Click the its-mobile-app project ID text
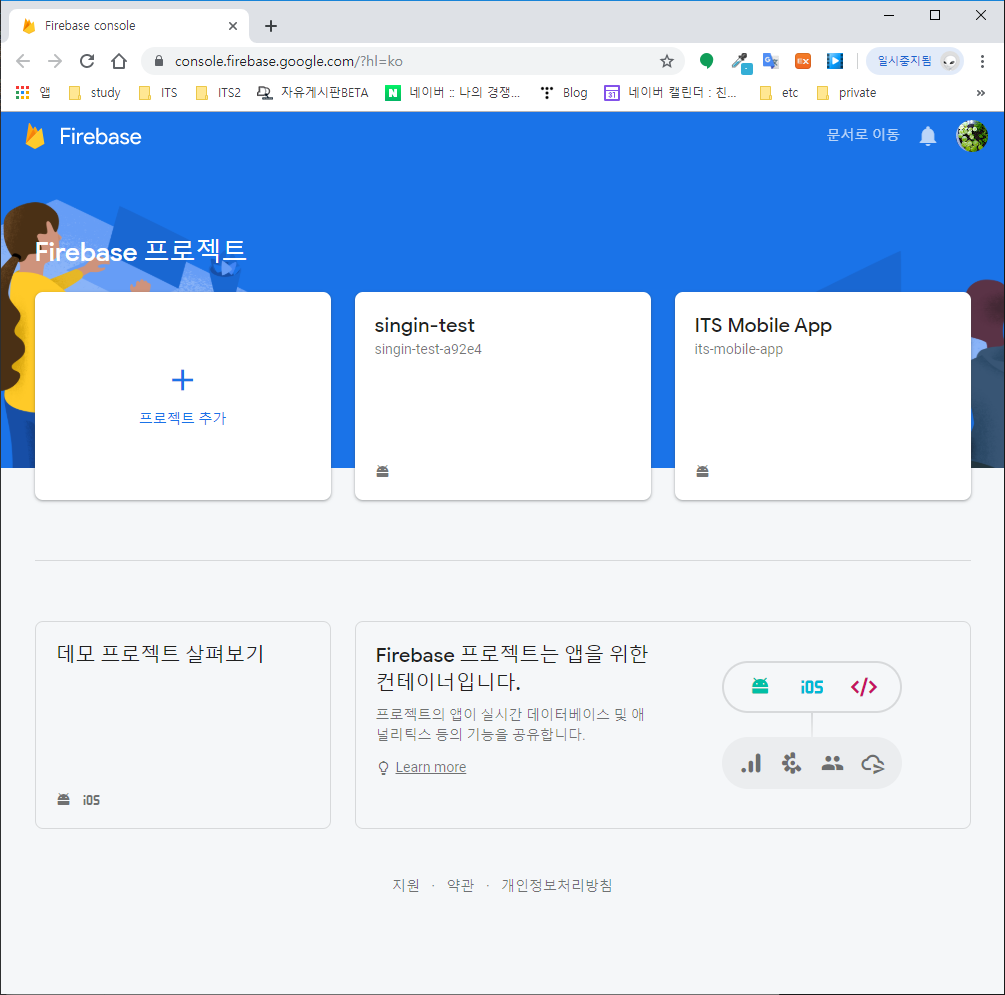This screenshot has width=1005, height=995. pos(738,349)
